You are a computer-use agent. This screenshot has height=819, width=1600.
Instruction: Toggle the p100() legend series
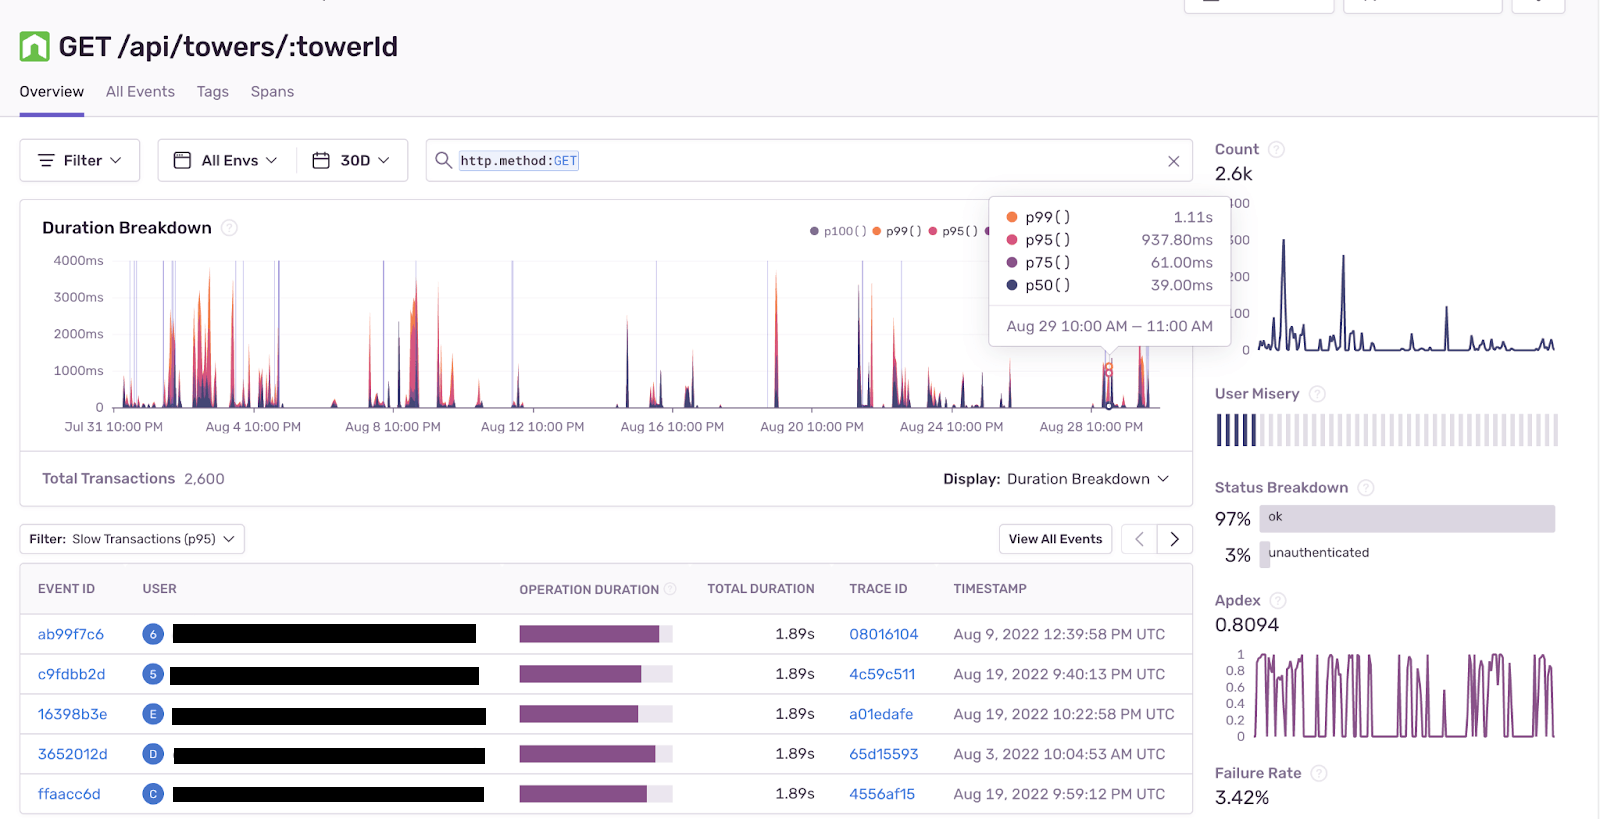coord(838,231)
